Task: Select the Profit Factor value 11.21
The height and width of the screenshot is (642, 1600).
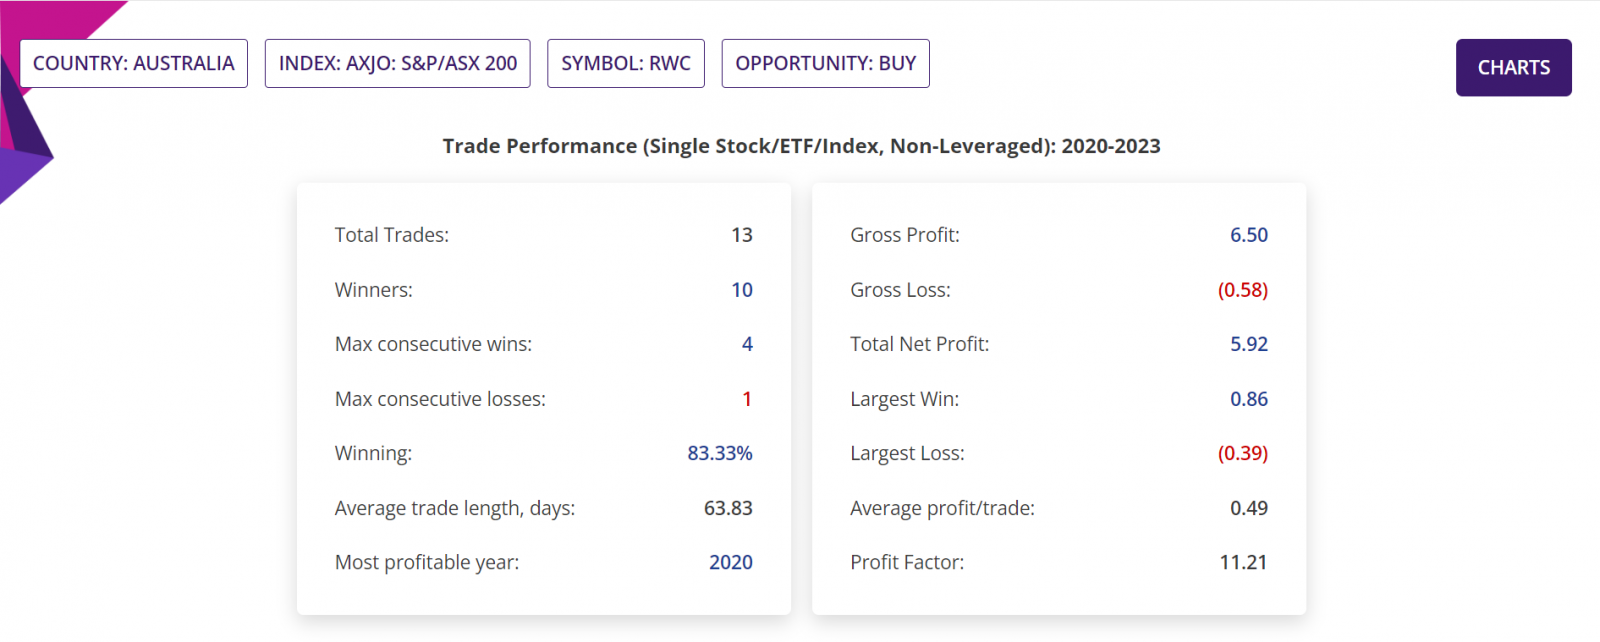Action: (x=1243, y=562)
